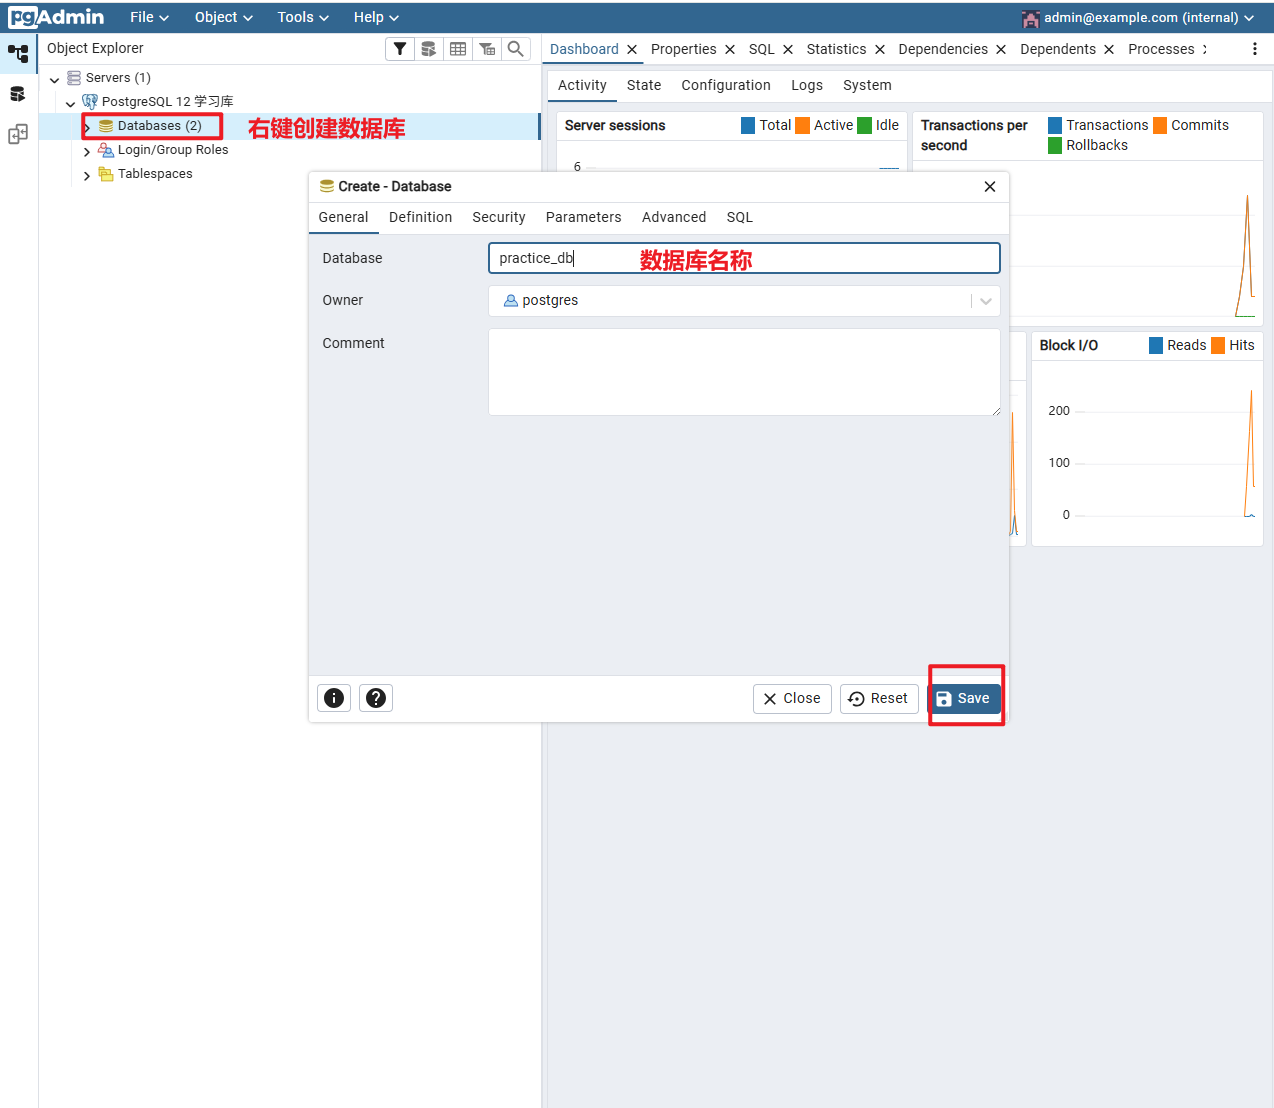Click the Comment text area

pos(744,372)
